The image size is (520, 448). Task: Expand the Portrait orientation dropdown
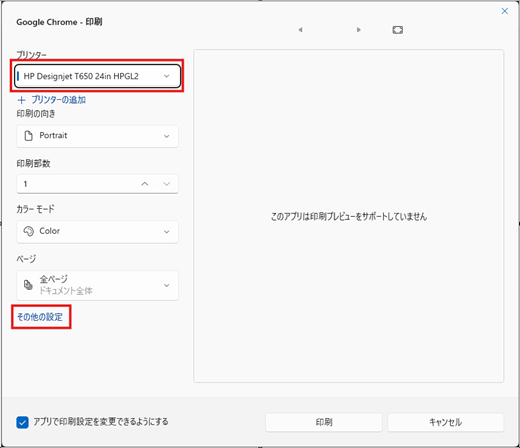click(x=97, y=136)
